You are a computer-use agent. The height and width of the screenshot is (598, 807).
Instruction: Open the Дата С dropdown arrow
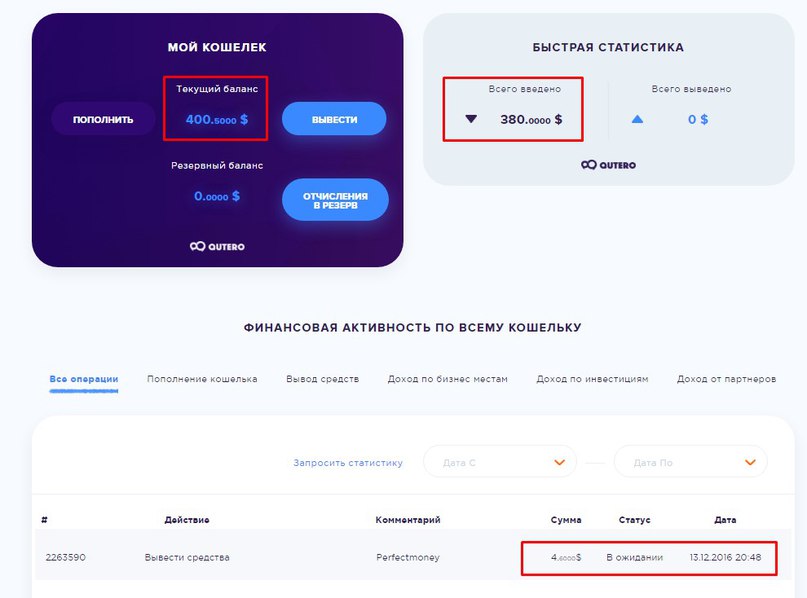(559, 462)
